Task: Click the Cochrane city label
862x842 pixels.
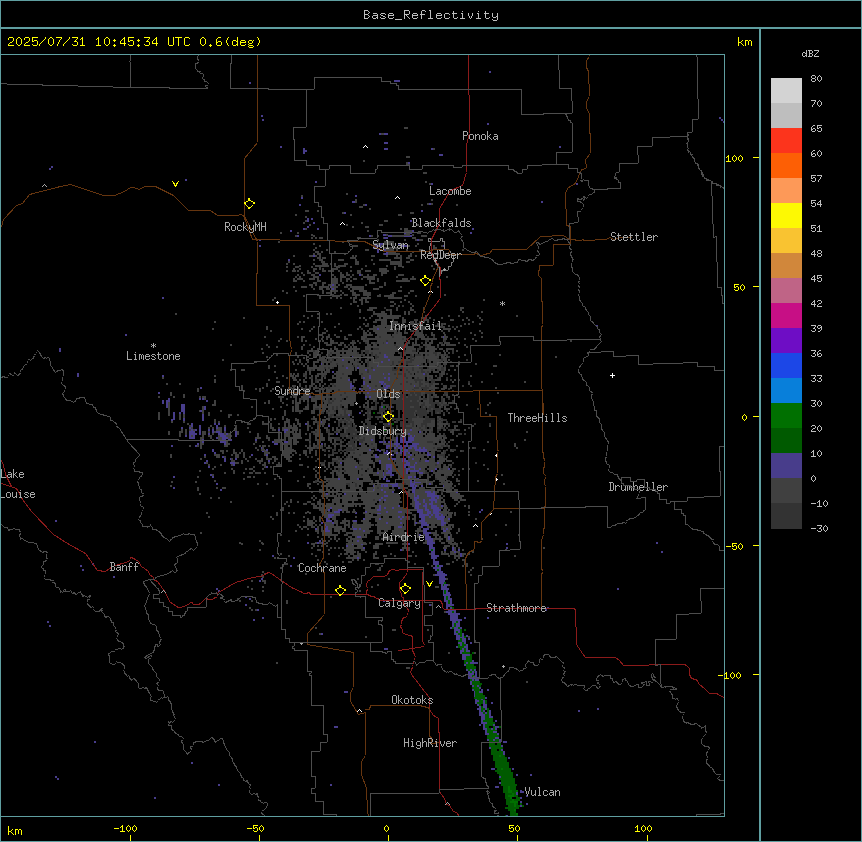Action: tap(322, 568)
